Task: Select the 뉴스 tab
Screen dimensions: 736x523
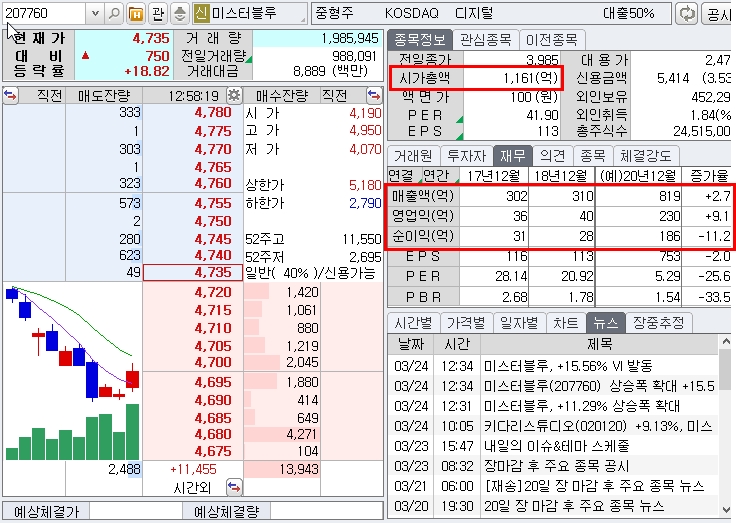Action: [x=606, y=323]
